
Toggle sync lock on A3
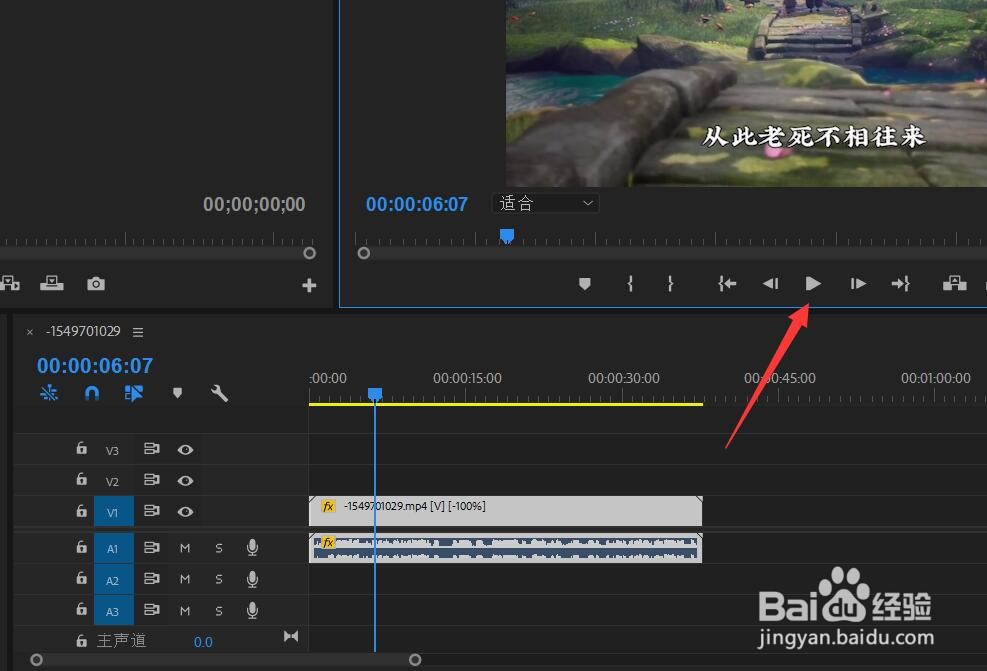[x=152, y=609]
